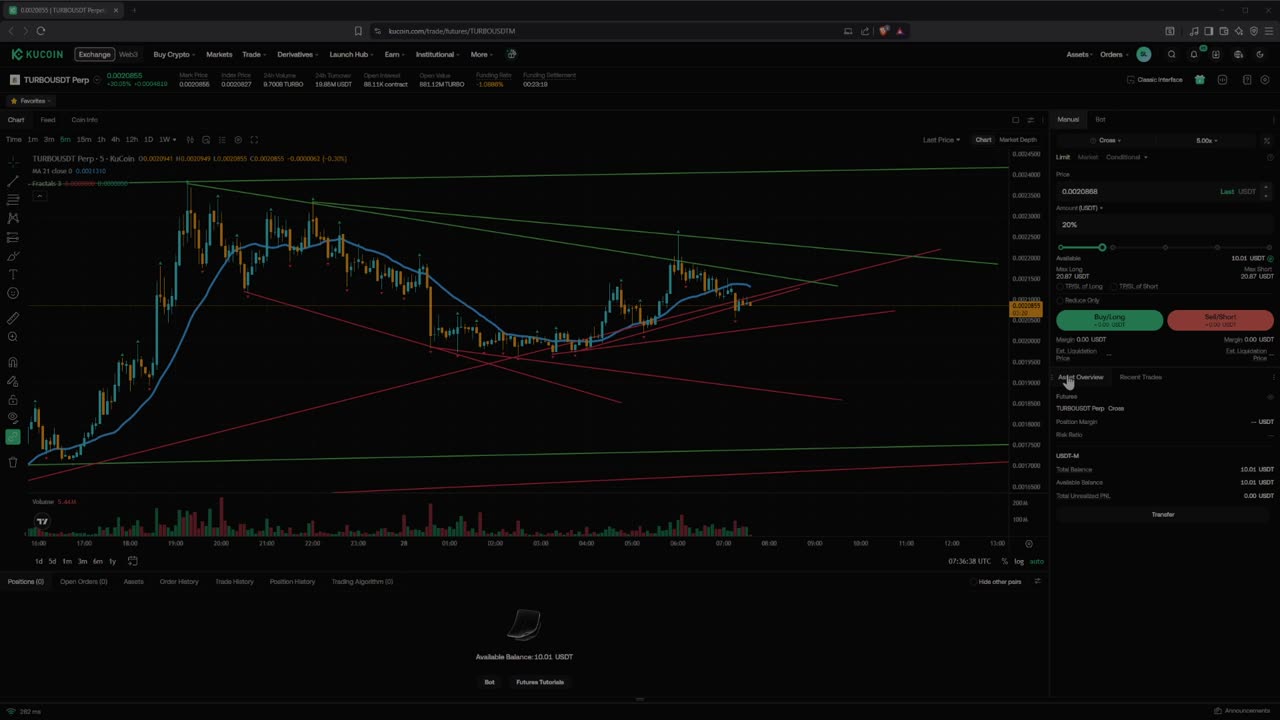Viewport: 1280px width, 720px height.
Task: Click the Sell/Short button
Action: click(1220, 320)
